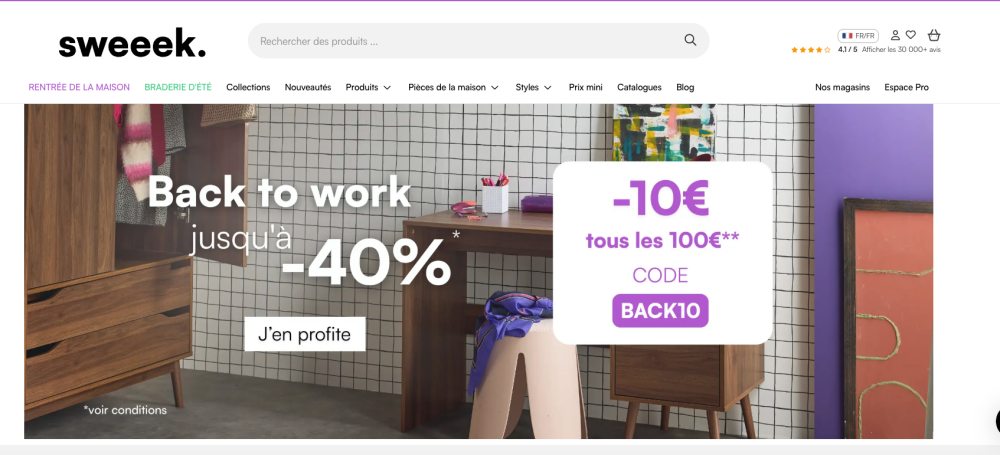The width and height of the screenshot is (1000, 455).
Task: Click the star rating icons
Action: (811, 50)
